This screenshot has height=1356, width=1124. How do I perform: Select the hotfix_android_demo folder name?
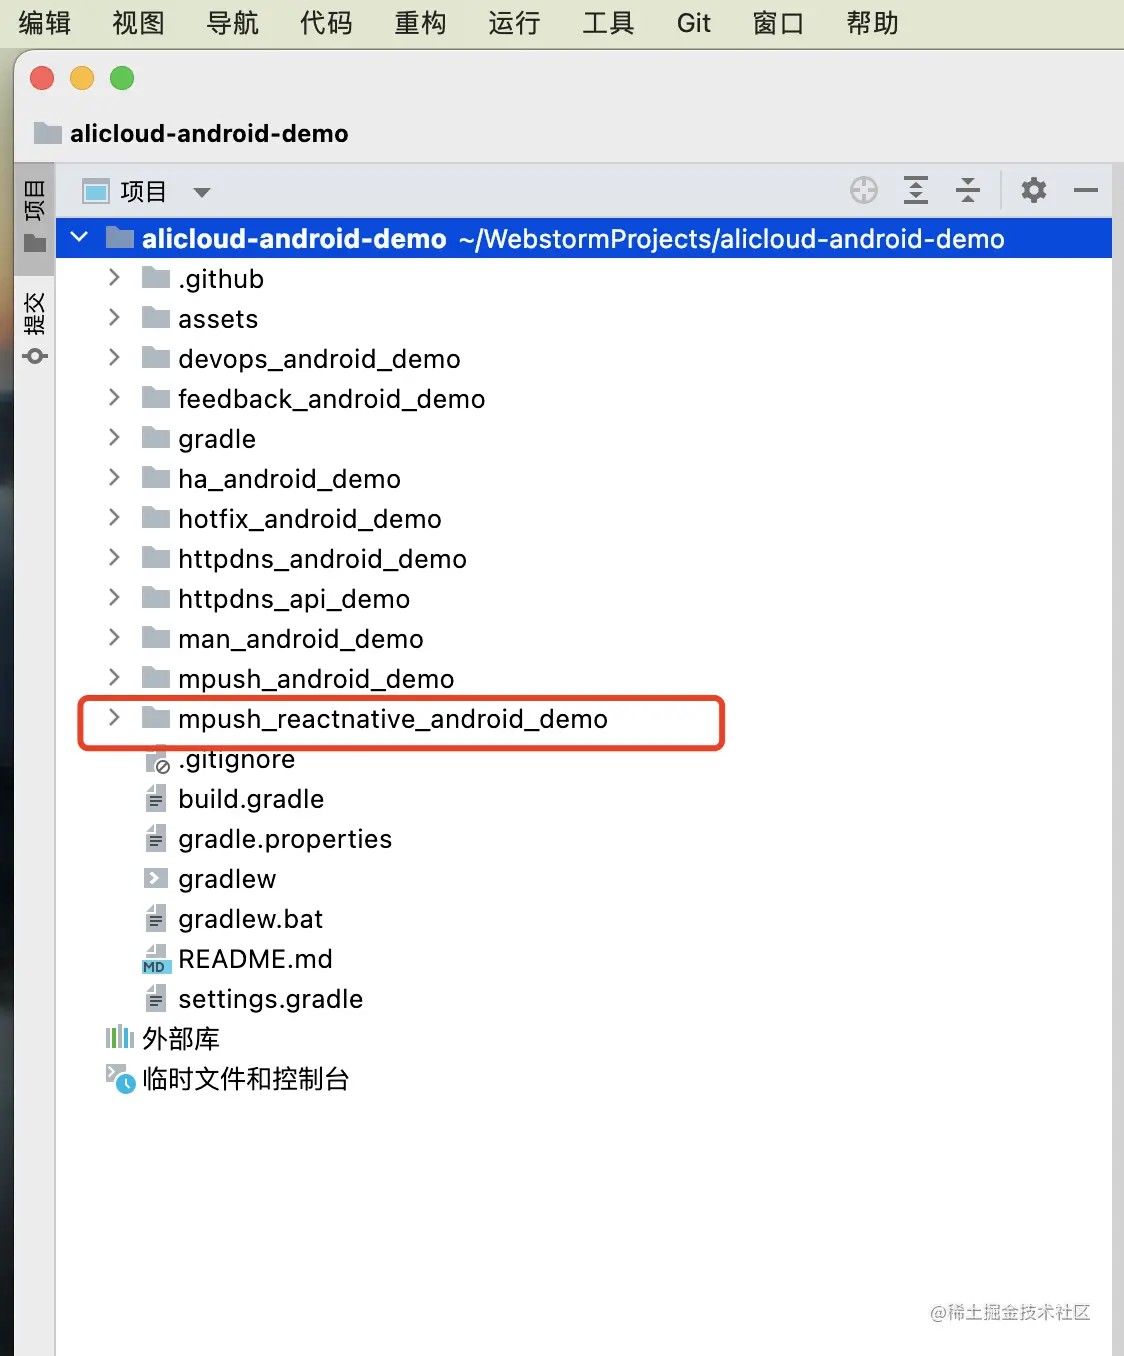point(310,519)
